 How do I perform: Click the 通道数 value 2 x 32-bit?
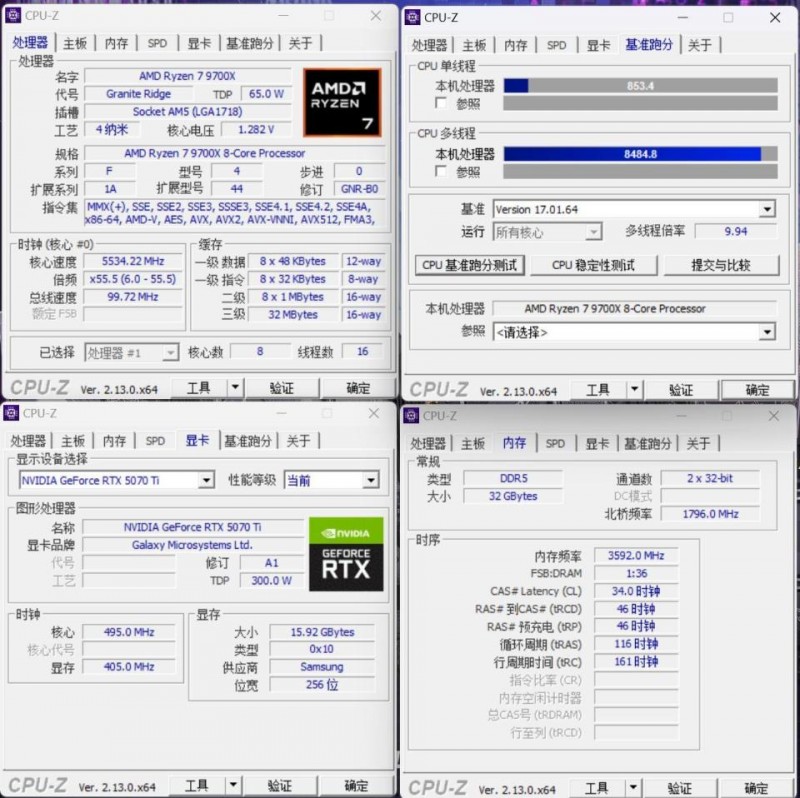click(x=710, y=479)
